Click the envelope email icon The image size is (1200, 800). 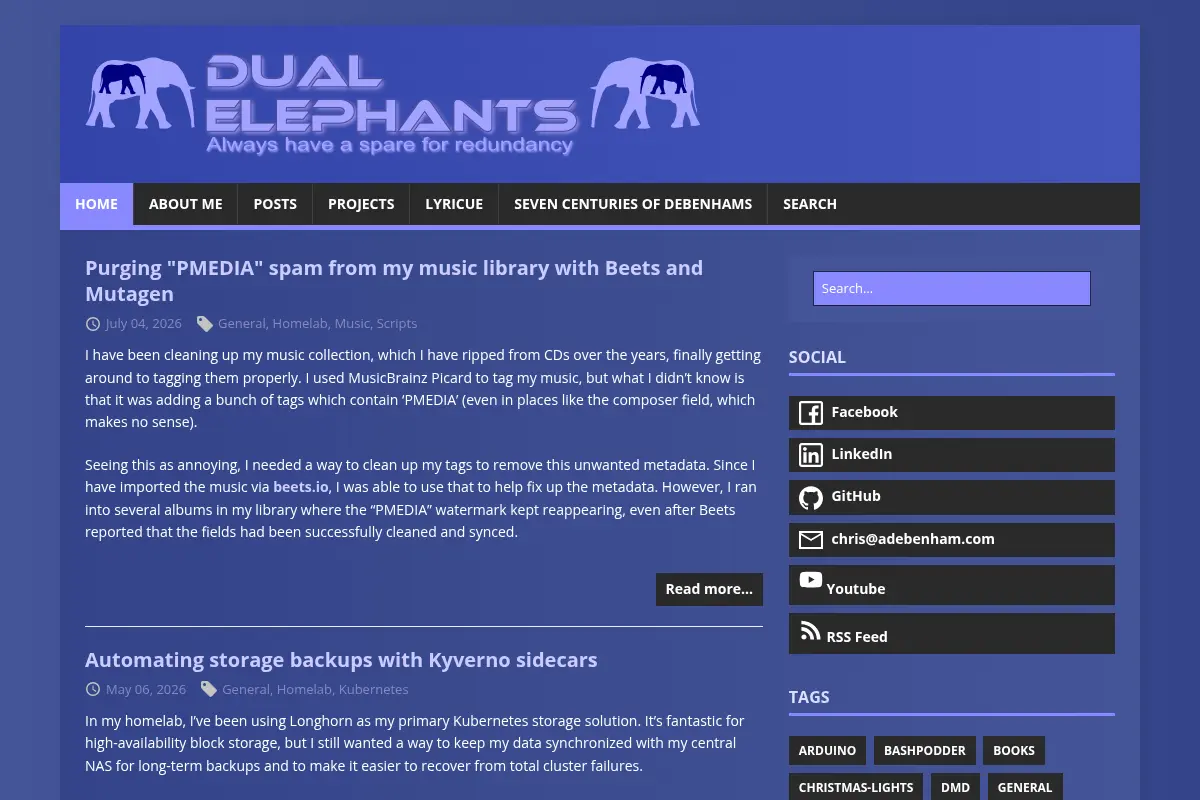tap(811, 540)
